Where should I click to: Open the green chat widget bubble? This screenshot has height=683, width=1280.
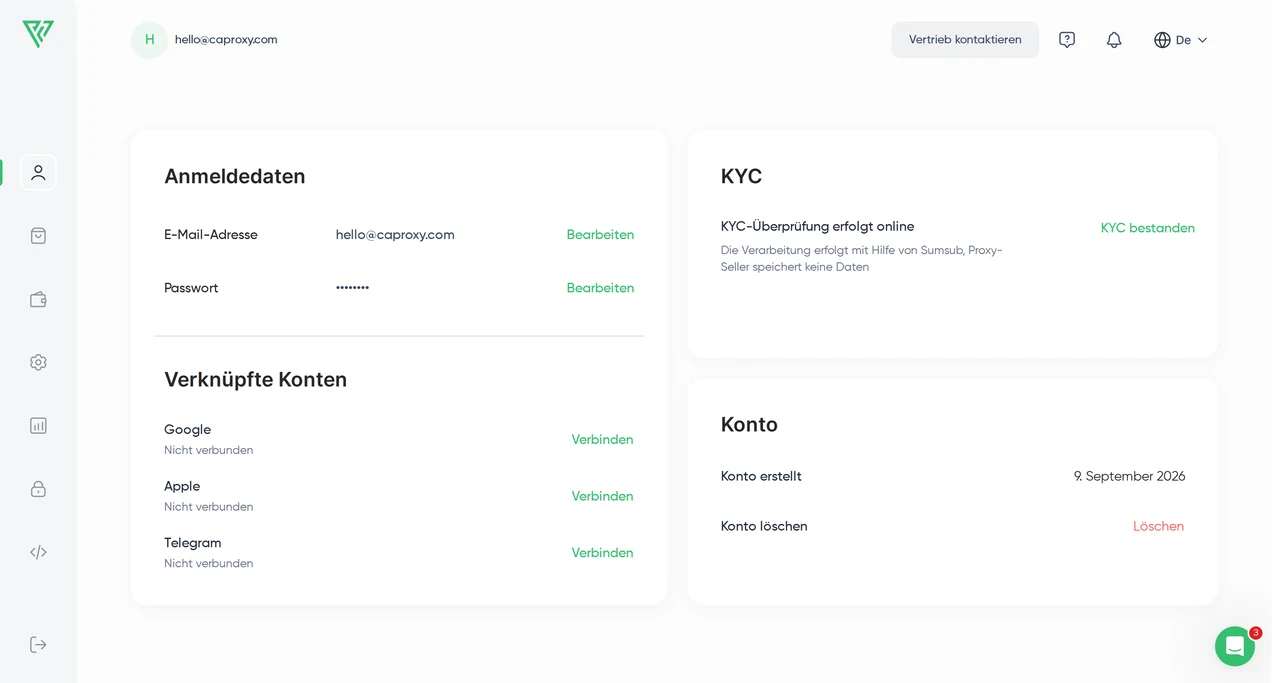coord(1235,646)
